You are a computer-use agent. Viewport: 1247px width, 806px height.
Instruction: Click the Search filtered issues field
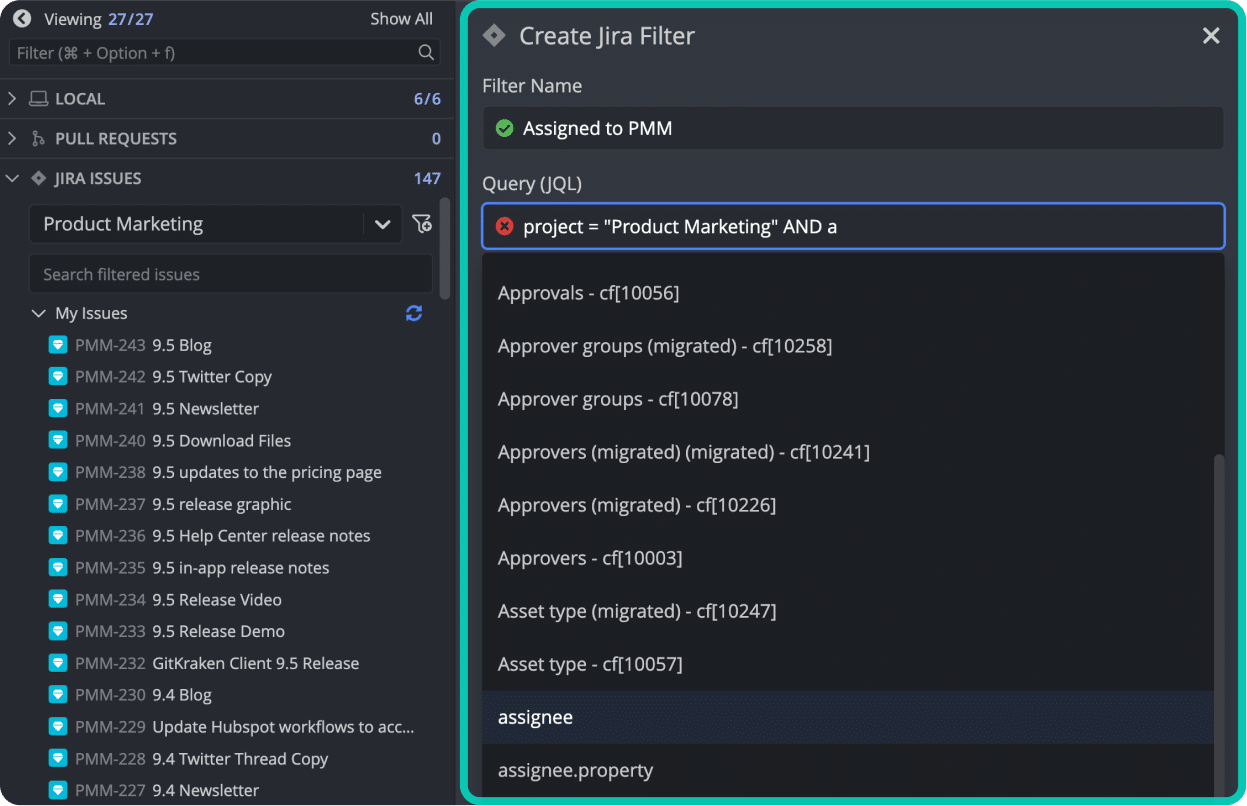click(x=230, y=274)
